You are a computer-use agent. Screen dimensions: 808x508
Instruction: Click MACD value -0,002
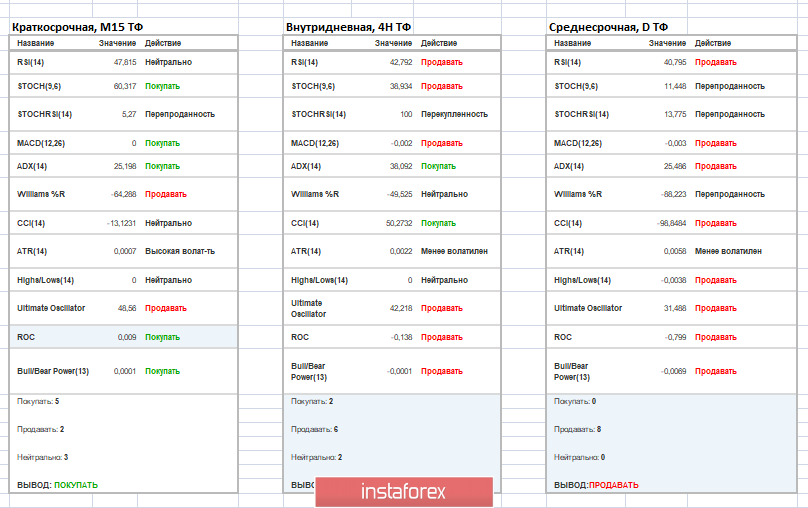click(x=401, y=143)
